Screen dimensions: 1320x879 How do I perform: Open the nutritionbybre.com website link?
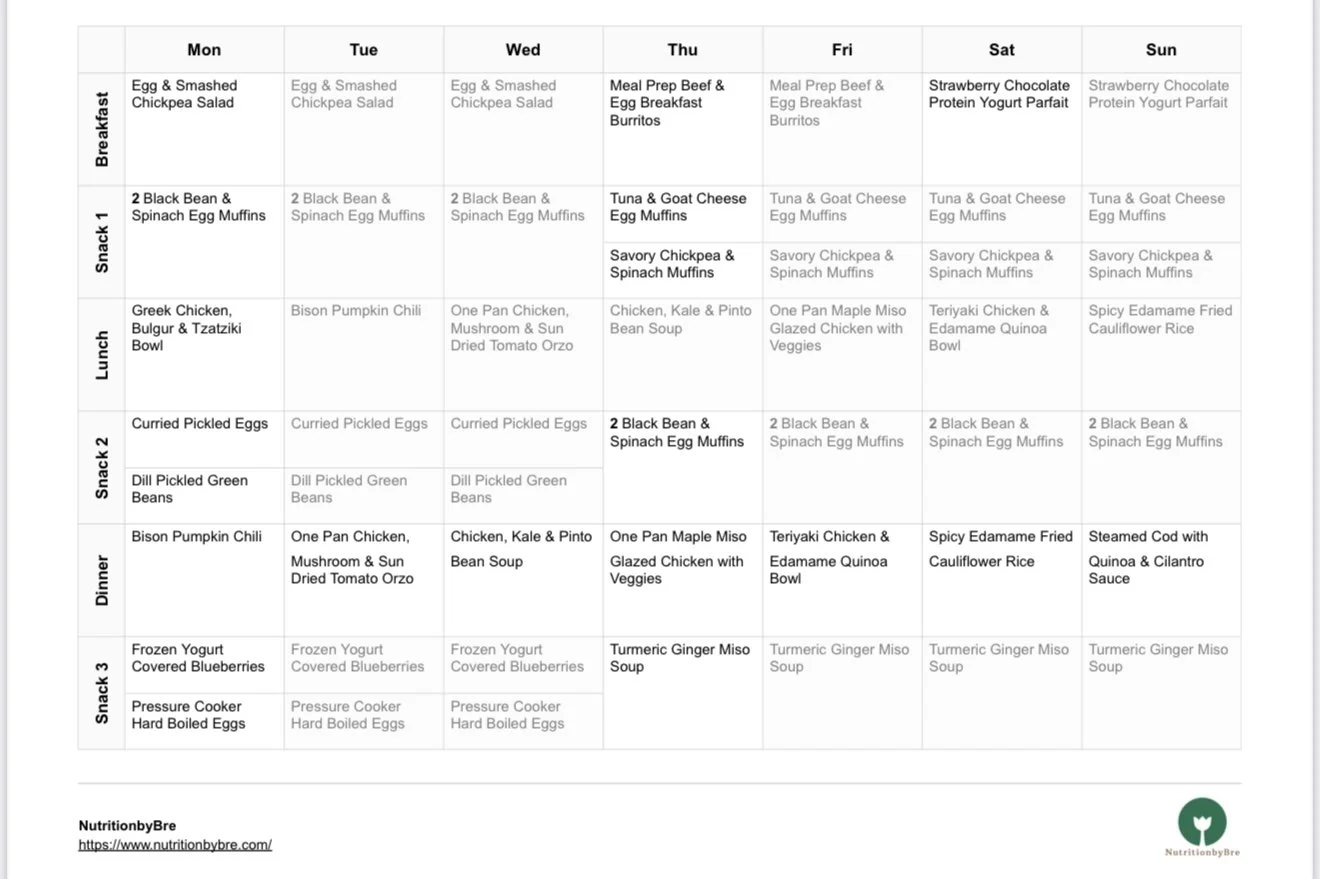[x=175, y=845]
